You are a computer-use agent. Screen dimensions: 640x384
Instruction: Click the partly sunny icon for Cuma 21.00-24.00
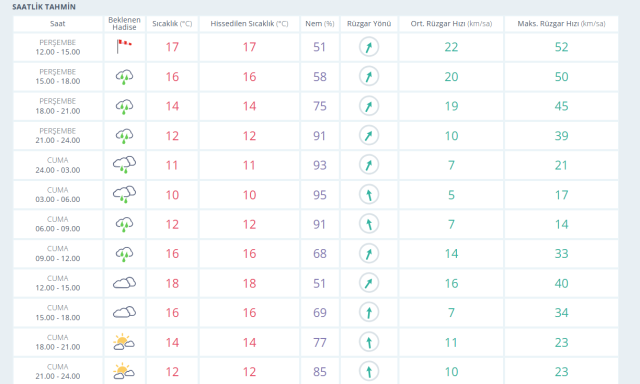tap(123, 371)
